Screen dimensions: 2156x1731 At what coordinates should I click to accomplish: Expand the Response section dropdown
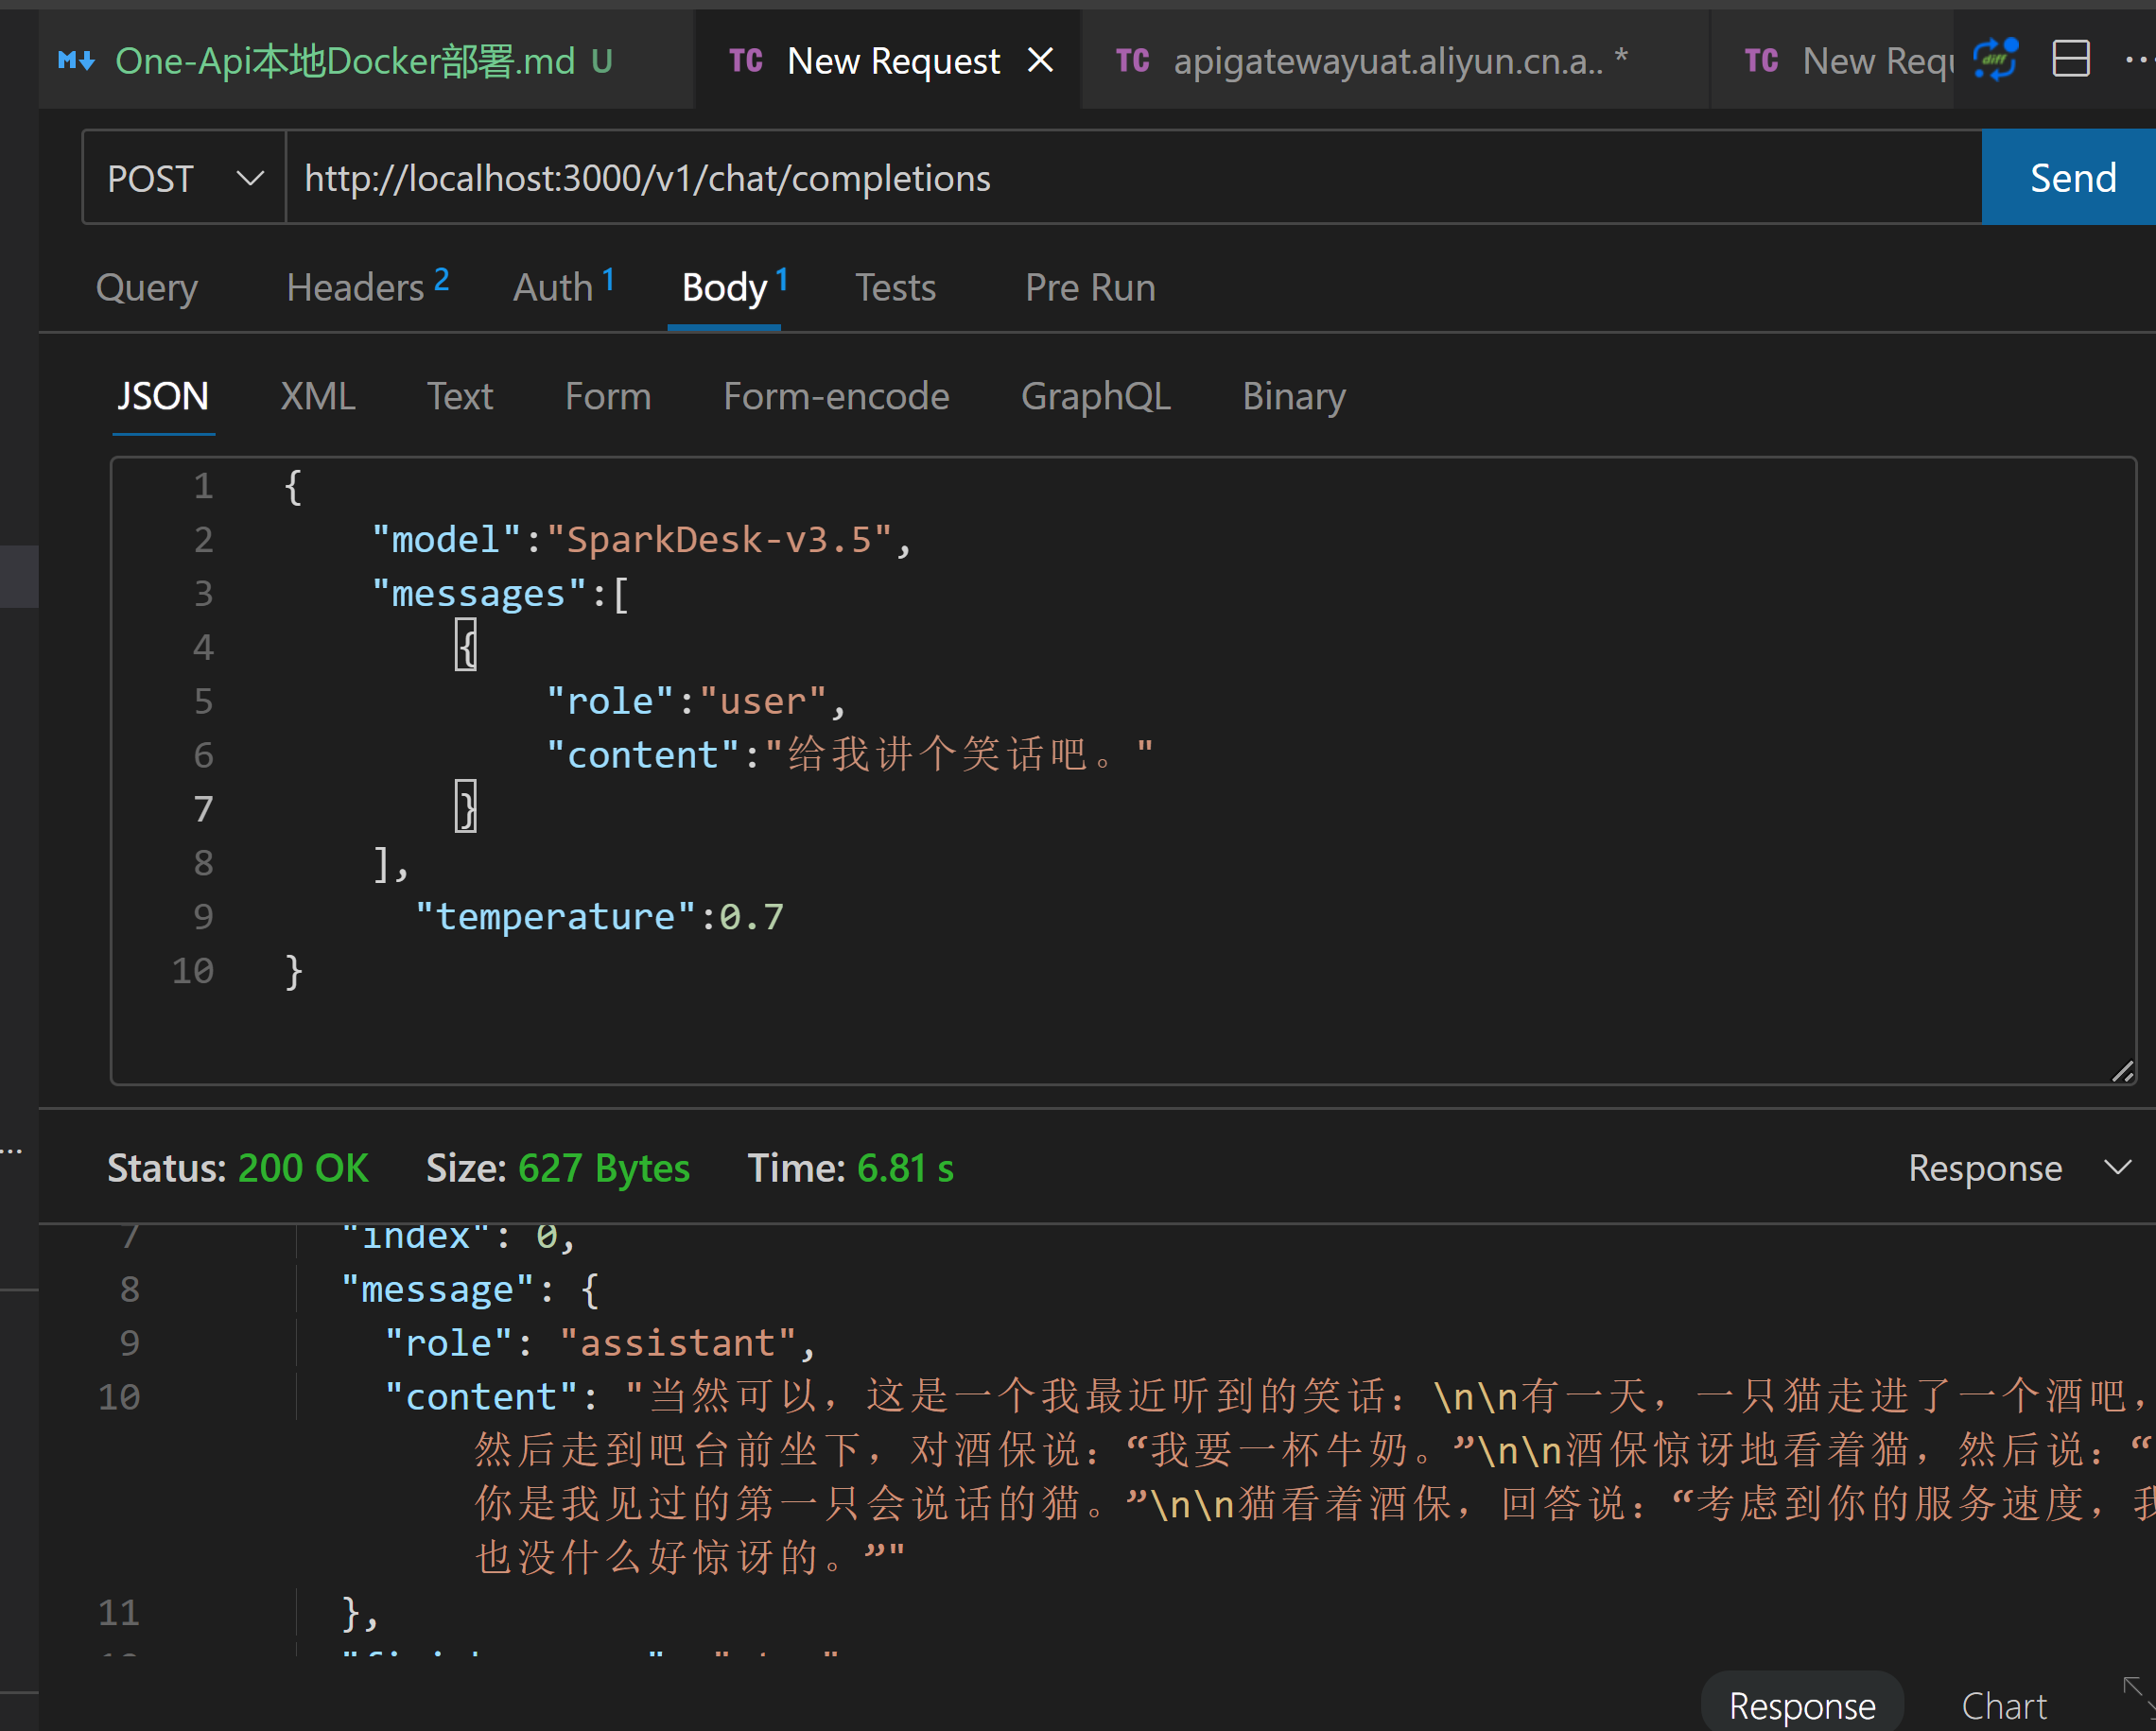coord(2117,1167)
